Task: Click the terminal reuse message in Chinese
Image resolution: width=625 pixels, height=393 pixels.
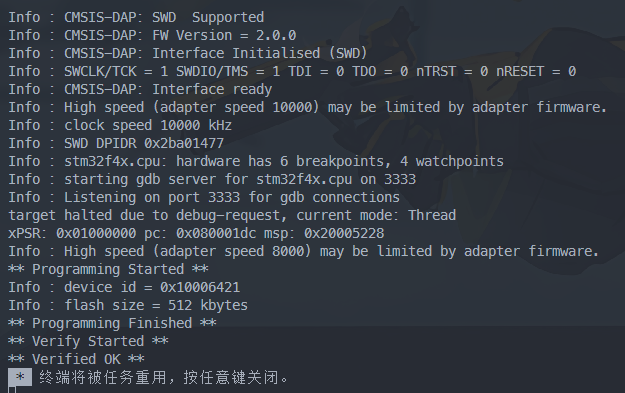Action: [x=164, y=377]
